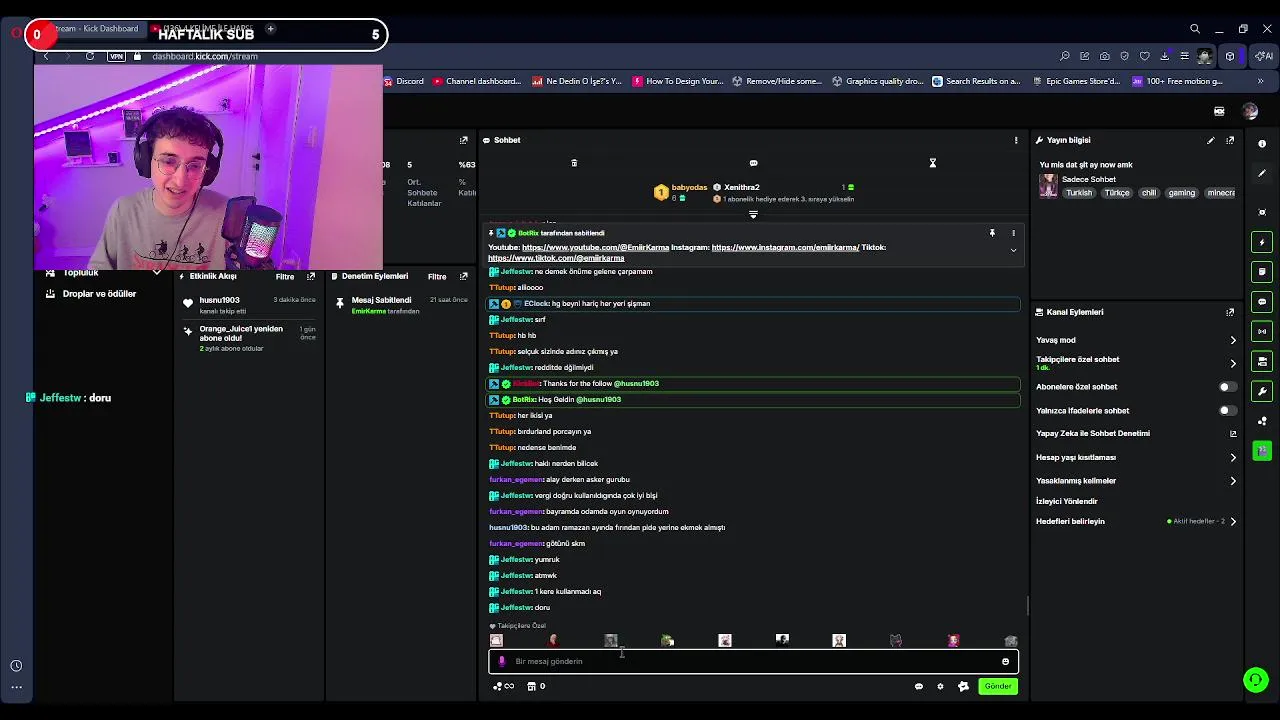Show more bookmarks via double chevron

click(1260, 81)
